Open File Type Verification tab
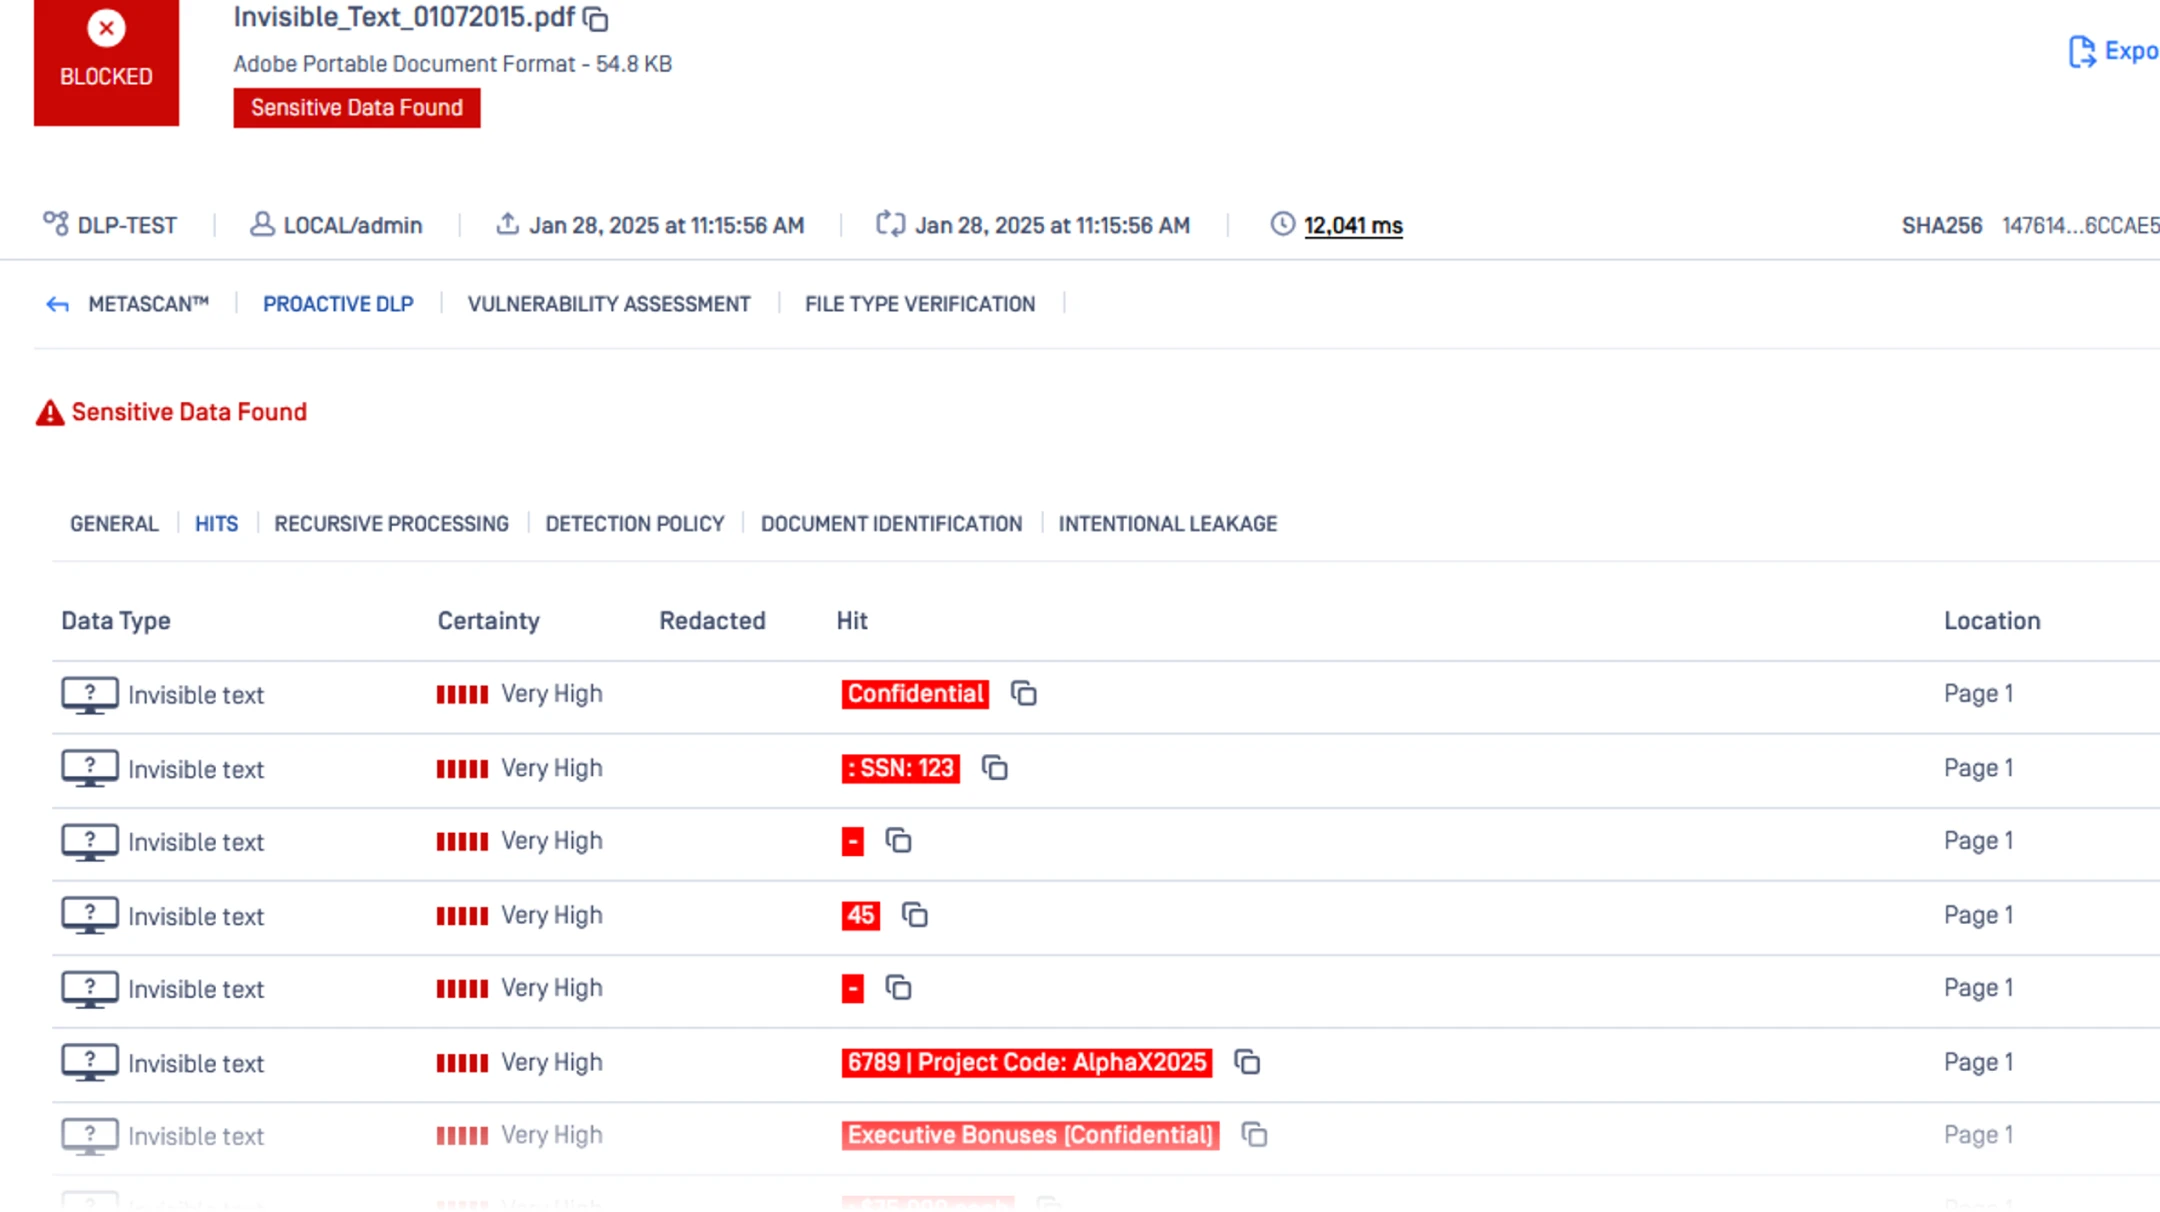The width and height of the screenshot is (2160, 1212). (919, 304)
